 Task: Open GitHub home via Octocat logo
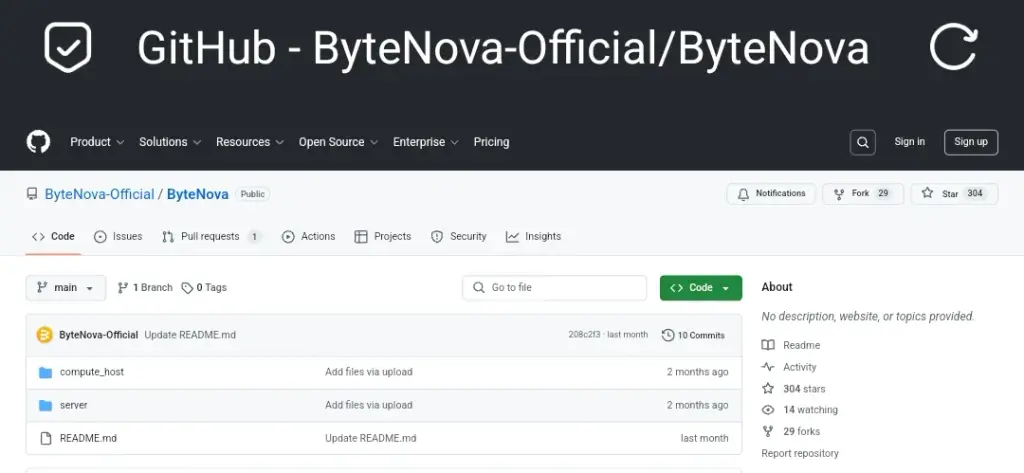[x=38, y=142]
